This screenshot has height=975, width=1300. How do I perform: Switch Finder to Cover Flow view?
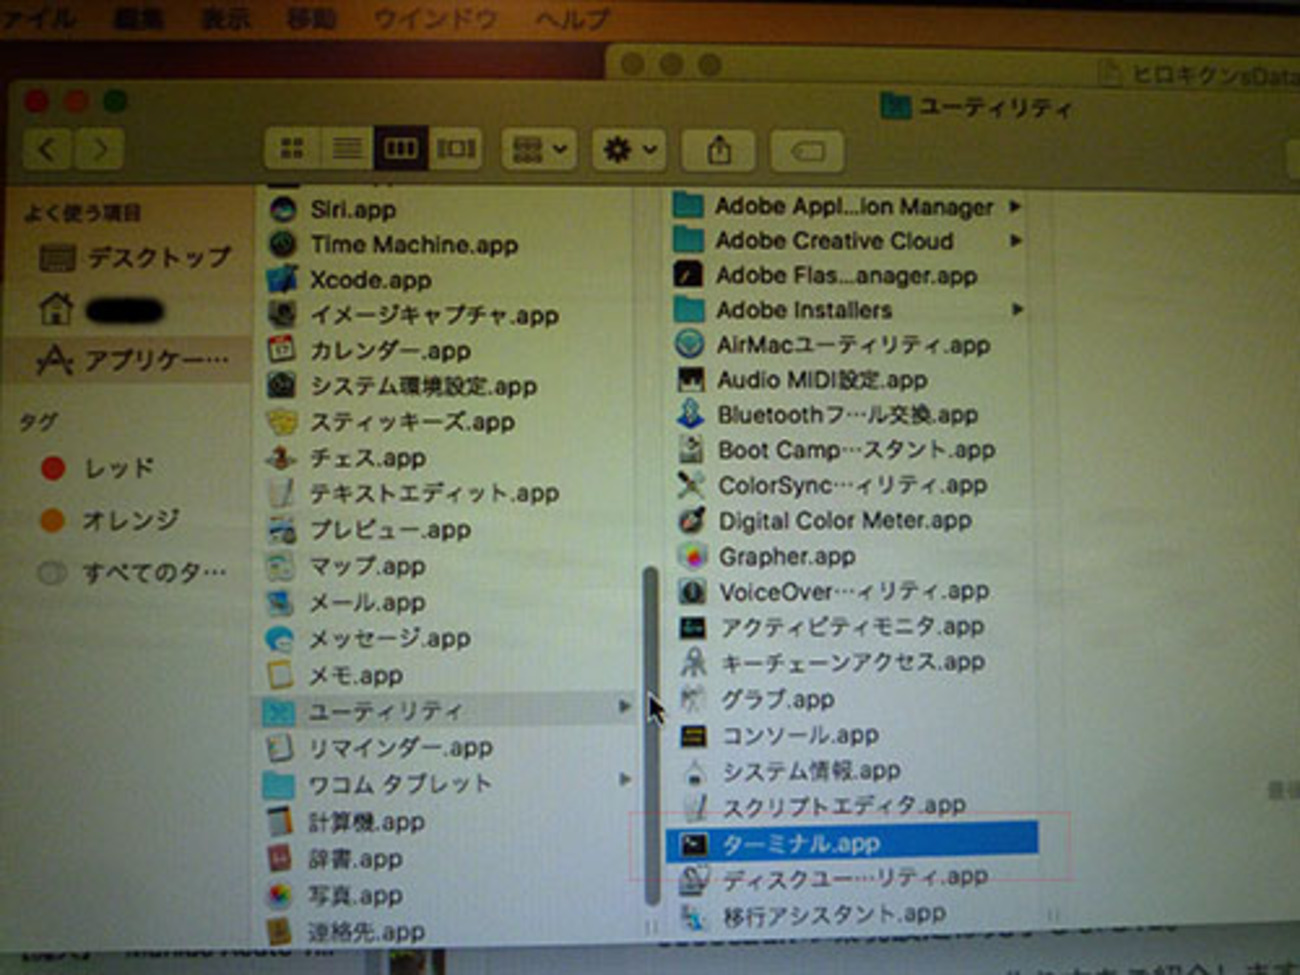coord(455,149)
